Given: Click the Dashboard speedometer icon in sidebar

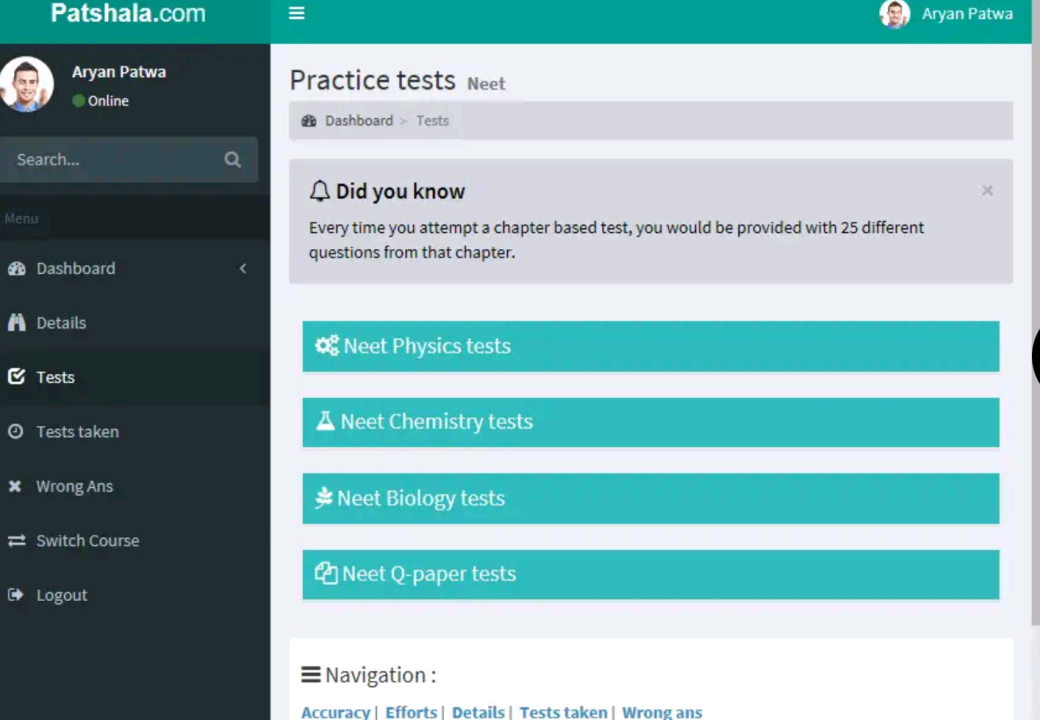Looking at the screenshot, I should pos(17,269).
